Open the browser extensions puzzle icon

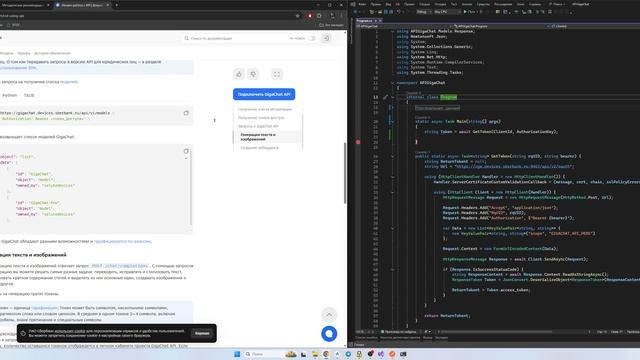tap(319, 16)
